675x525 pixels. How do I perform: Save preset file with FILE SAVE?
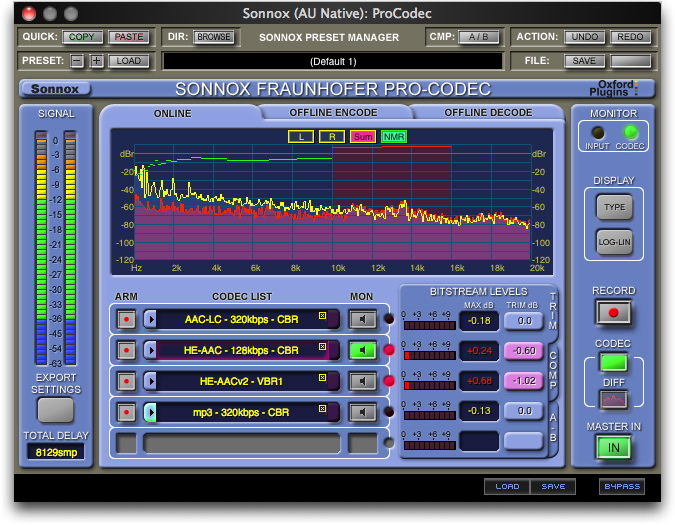pos(585,61)
